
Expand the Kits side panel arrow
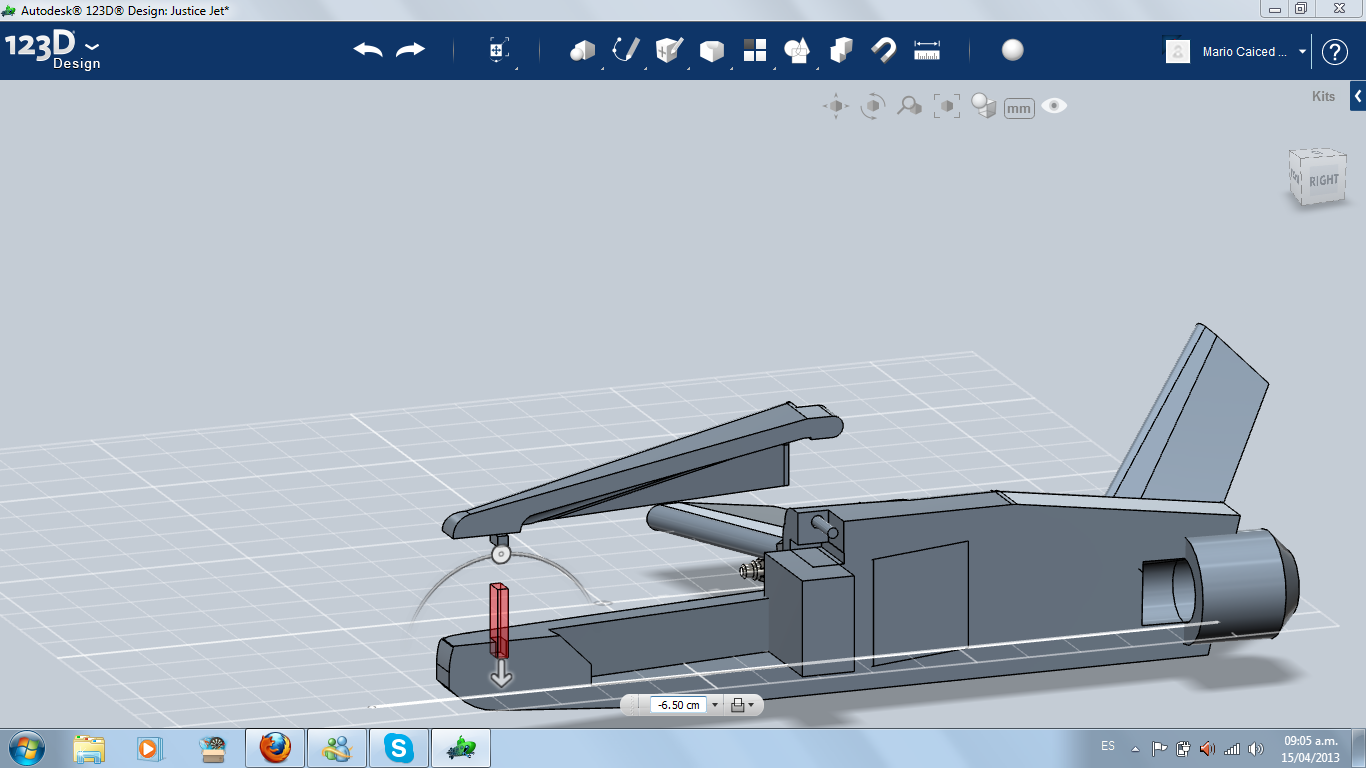[x=1358, y=96]
